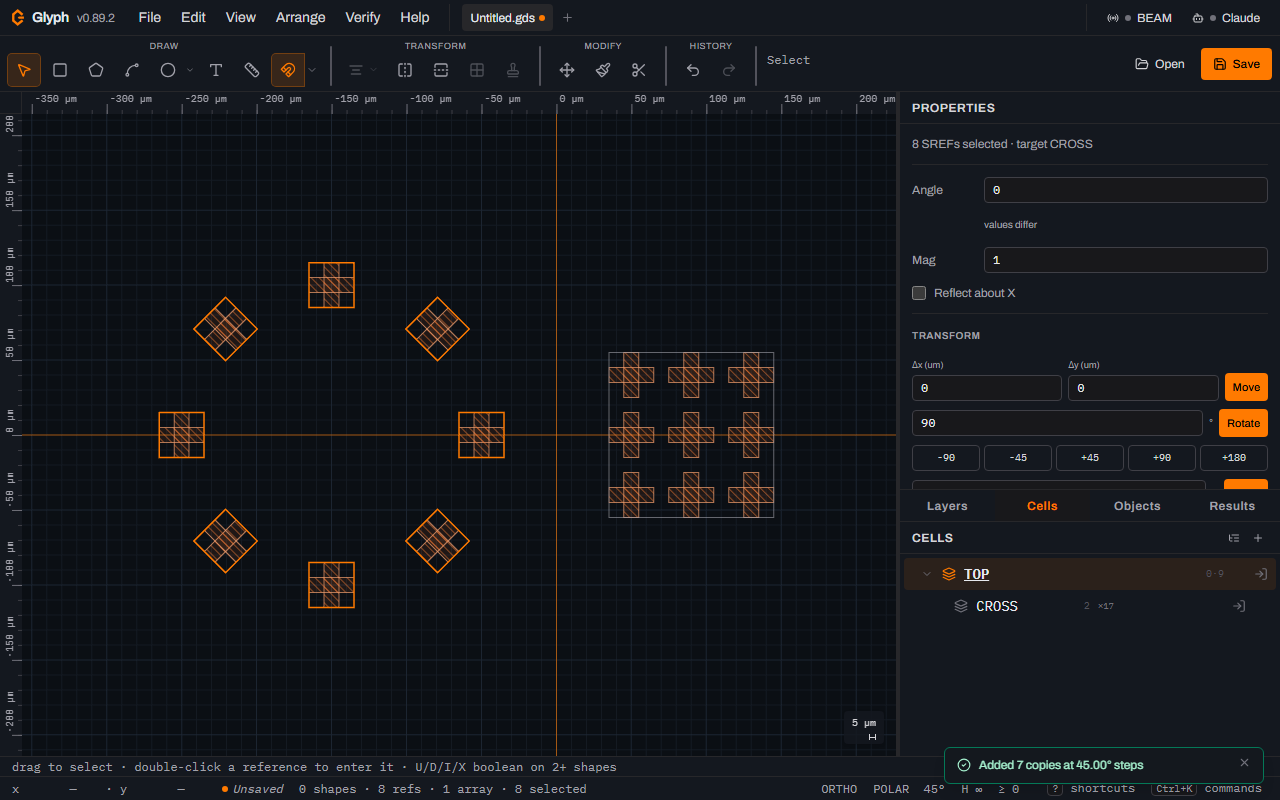Open the circle tool variants dropdown
The image size is (1280, 800).
(x=190, y=70)
